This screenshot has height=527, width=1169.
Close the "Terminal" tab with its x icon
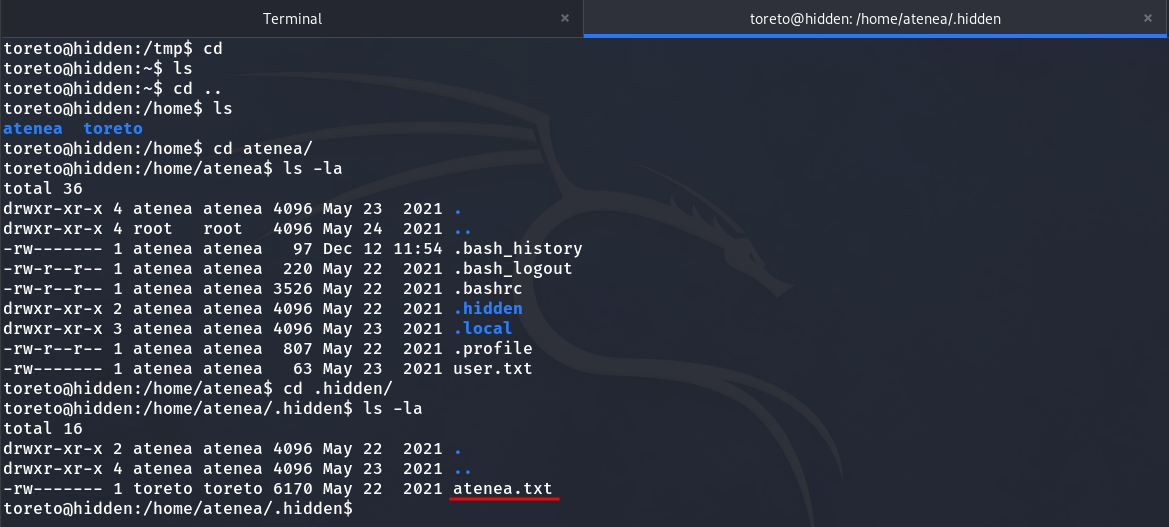(564, 18)
